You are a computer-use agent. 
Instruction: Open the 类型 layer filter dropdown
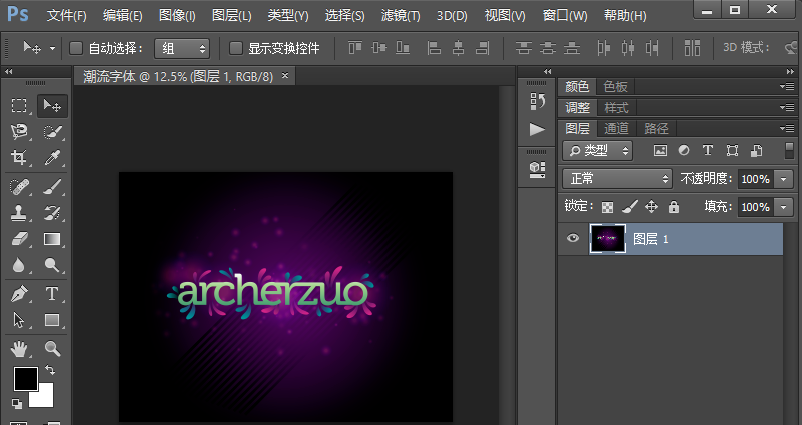click(x=598, y=150)
